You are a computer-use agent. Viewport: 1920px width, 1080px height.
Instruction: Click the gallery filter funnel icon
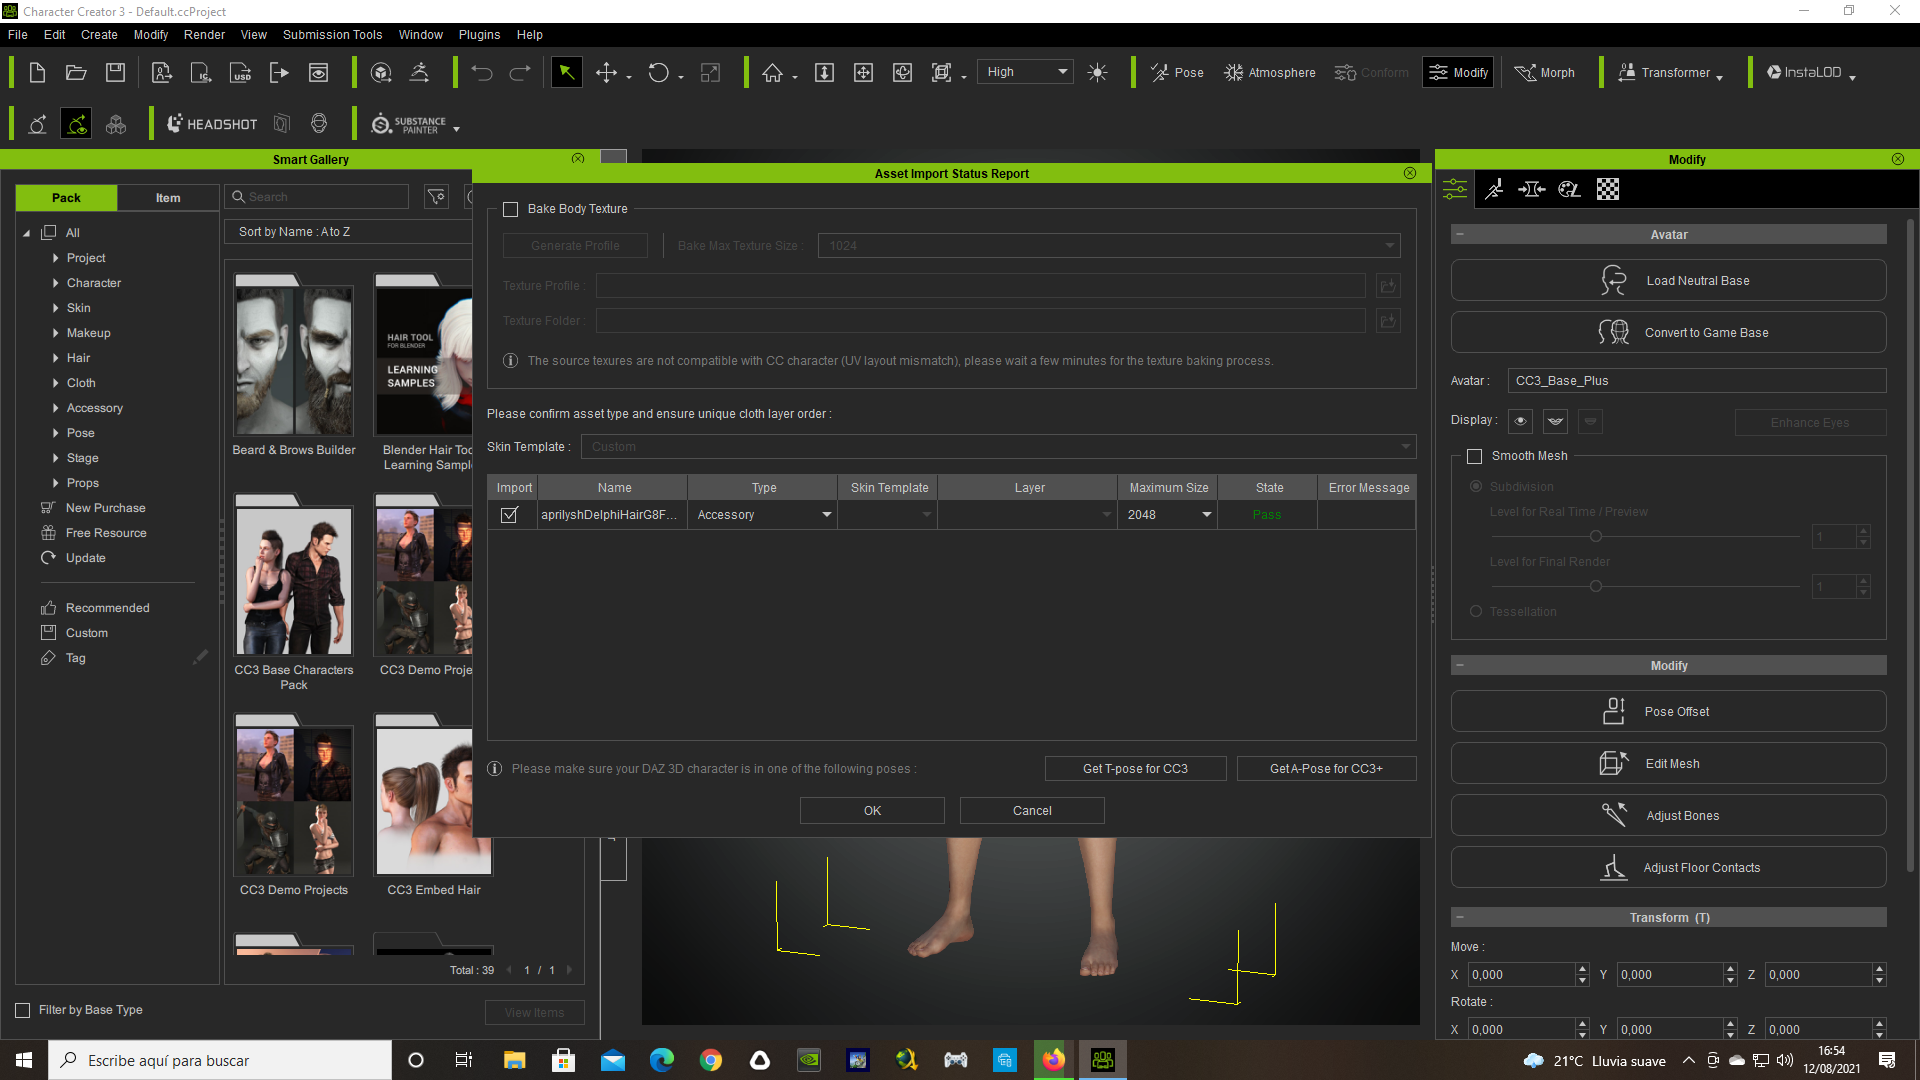click(x=437, y=197)
